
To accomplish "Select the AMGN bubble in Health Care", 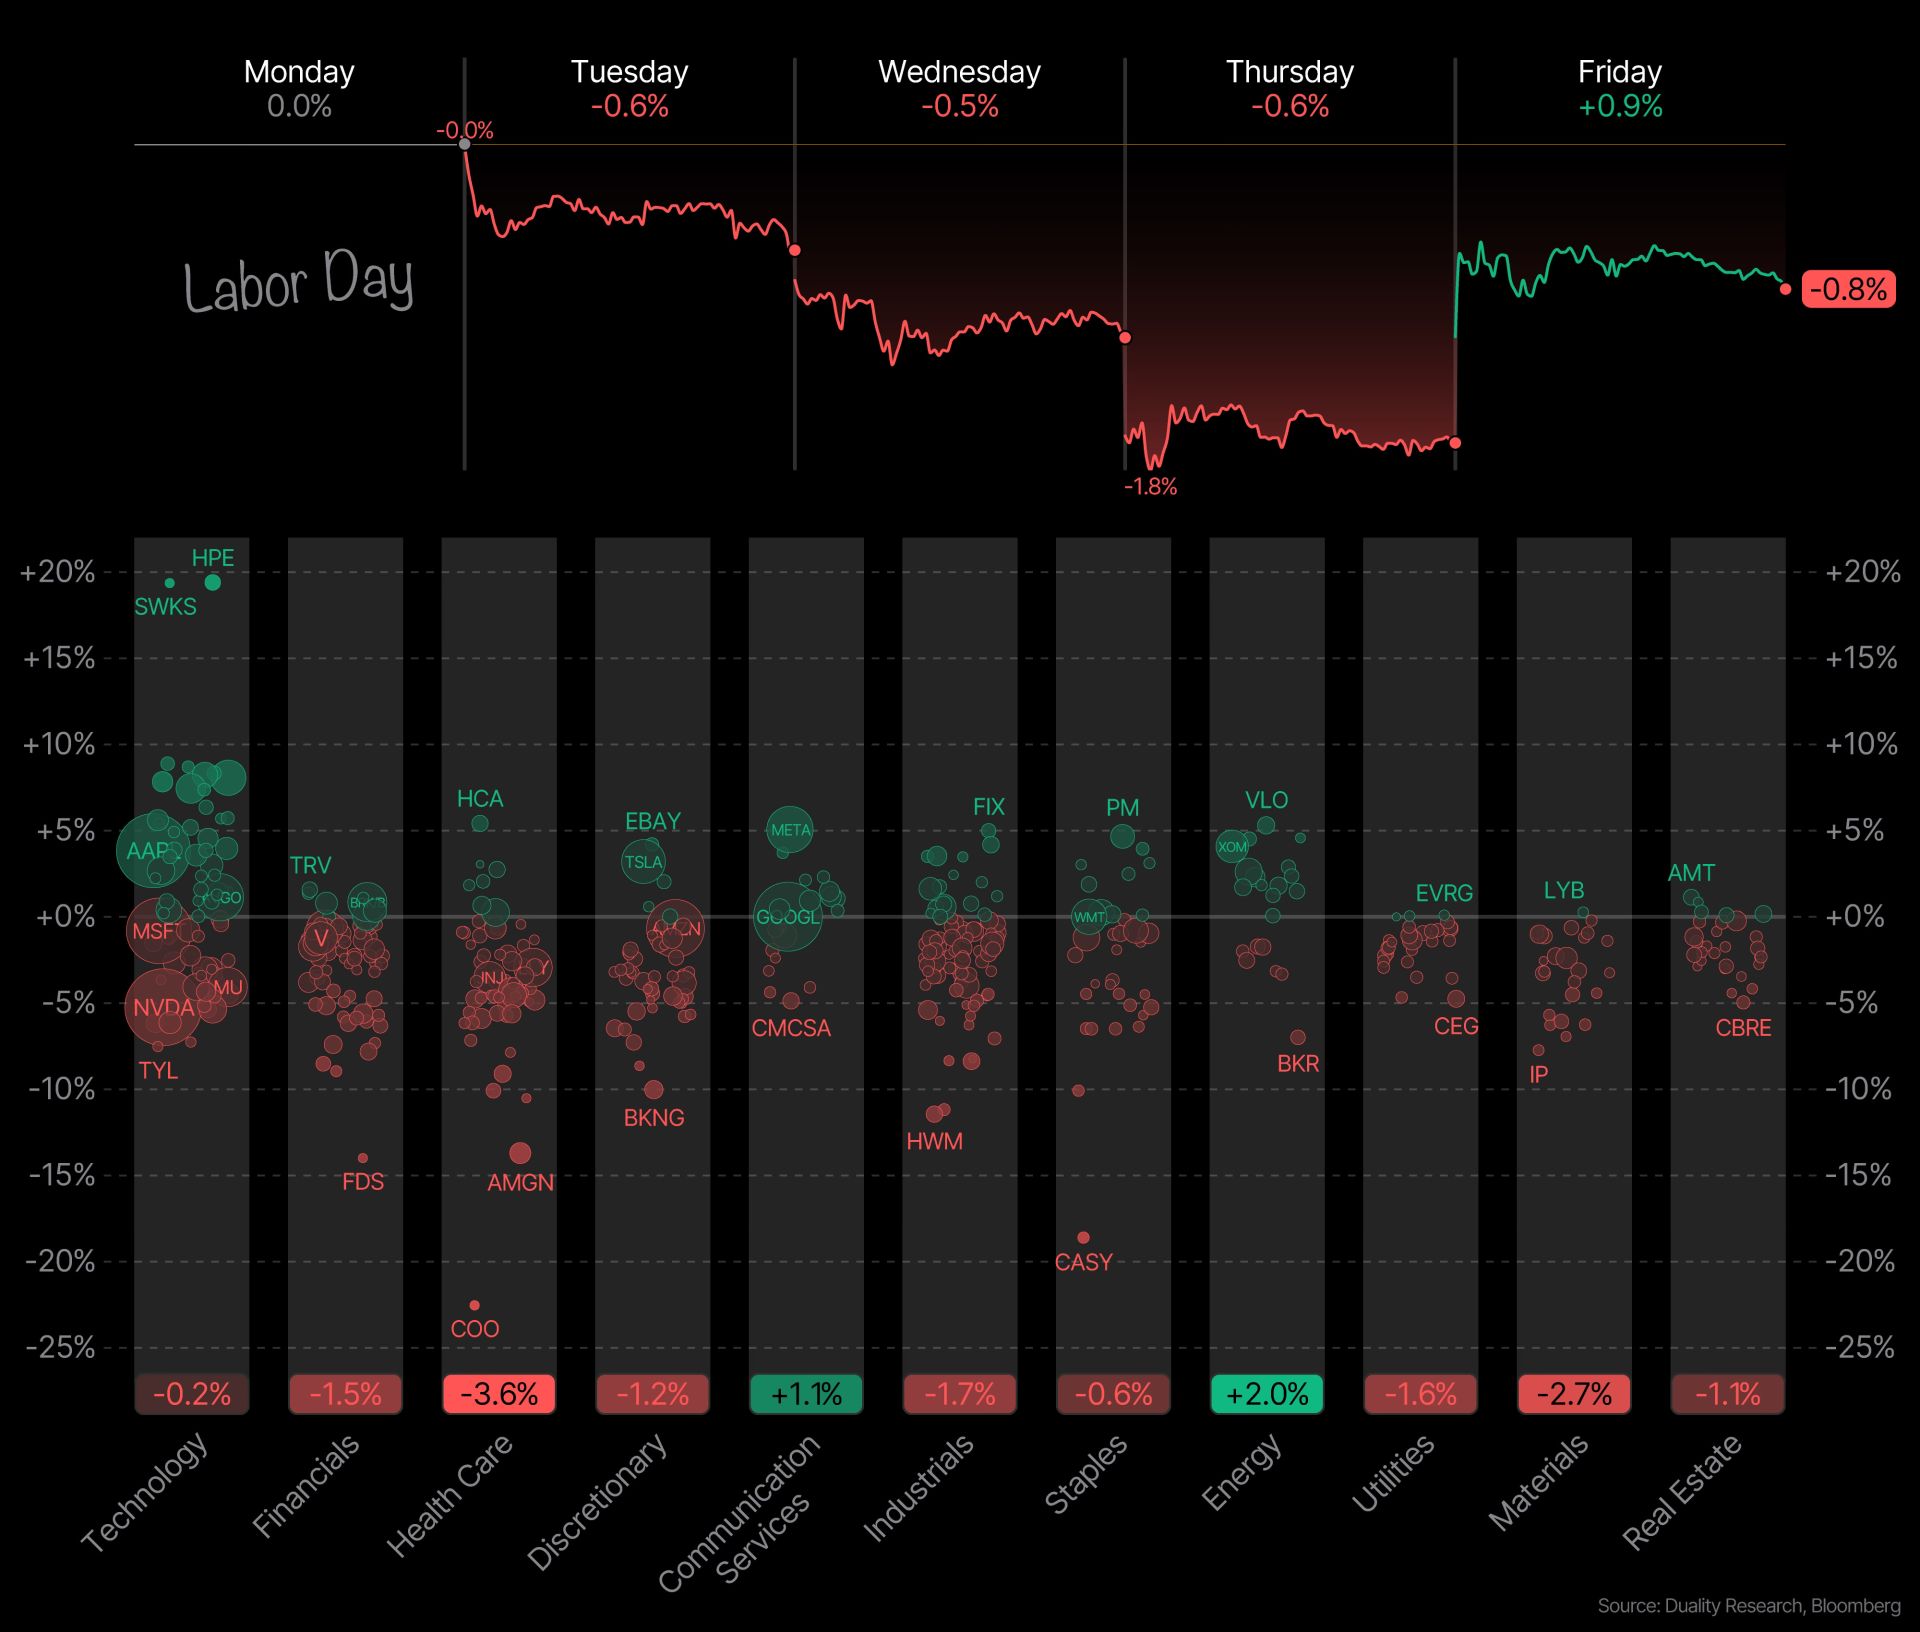I will pyautogui.click(x=519, y=1153).
